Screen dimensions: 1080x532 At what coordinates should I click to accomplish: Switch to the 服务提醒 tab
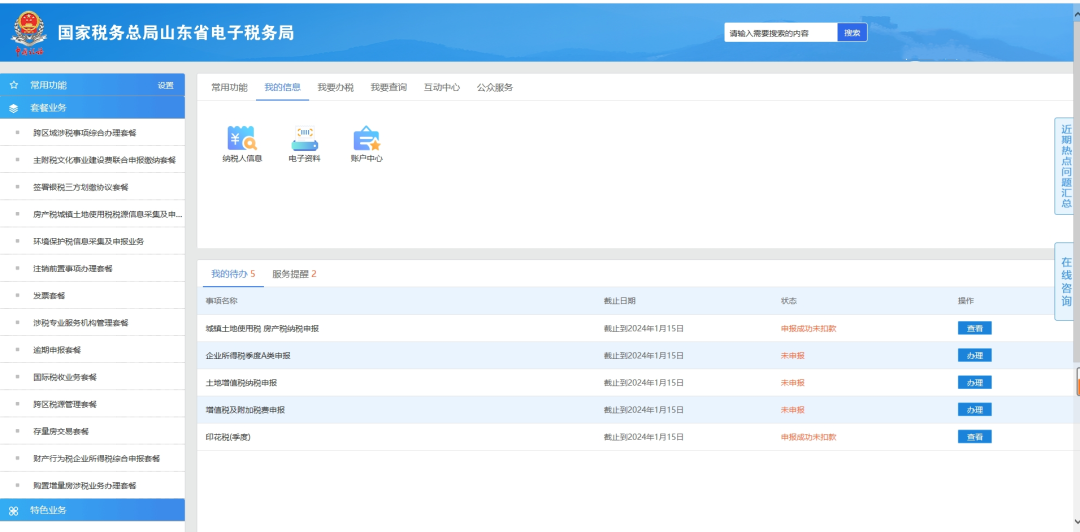pos(294,274)
